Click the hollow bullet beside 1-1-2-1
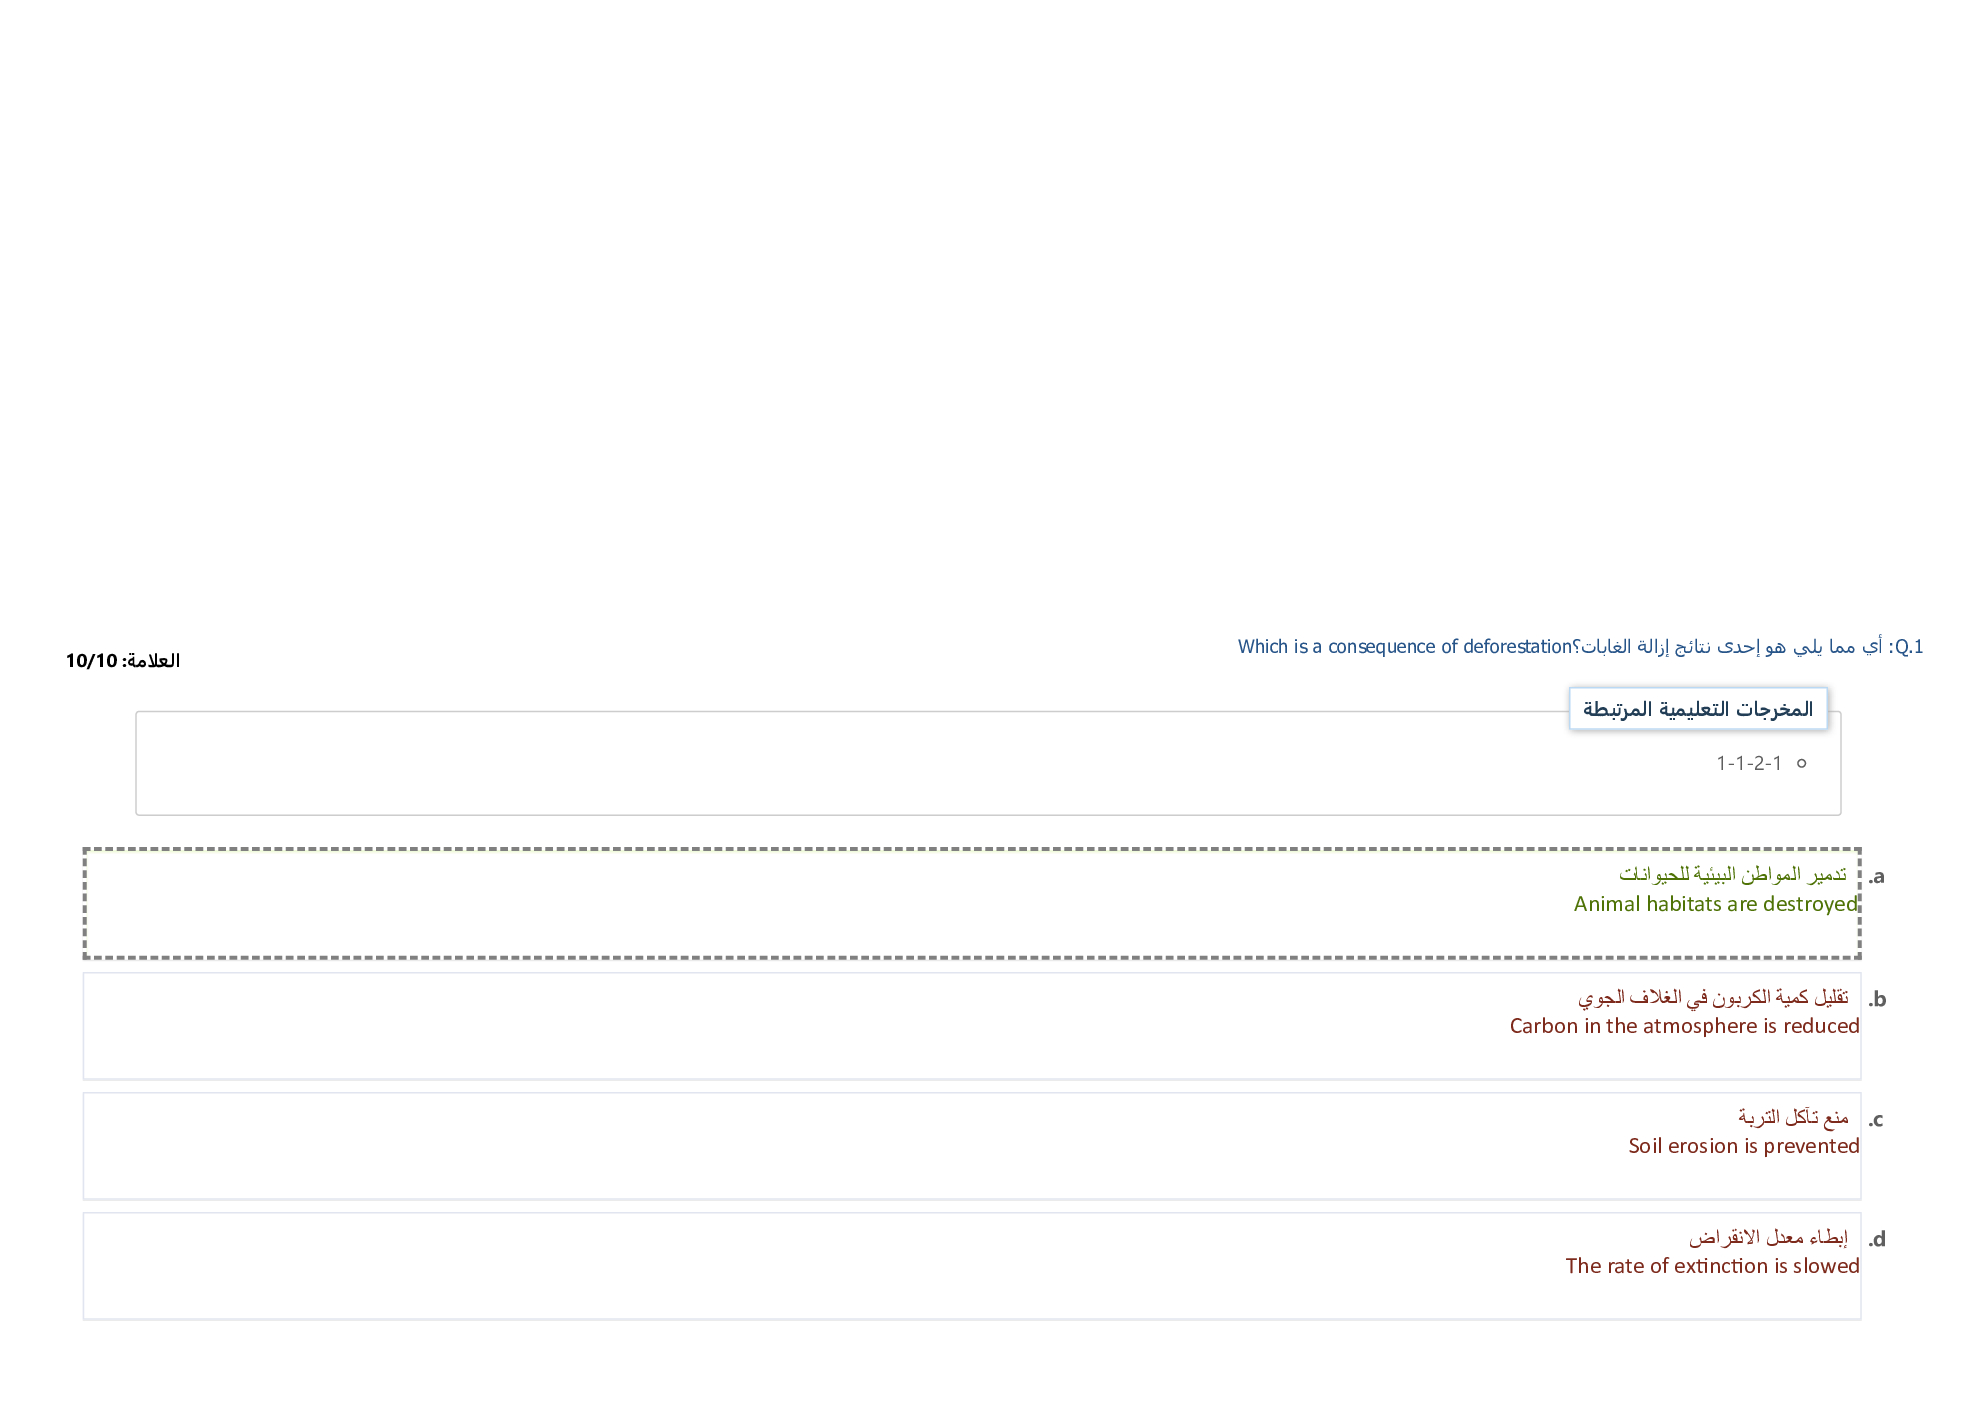 coord(1801,764)
